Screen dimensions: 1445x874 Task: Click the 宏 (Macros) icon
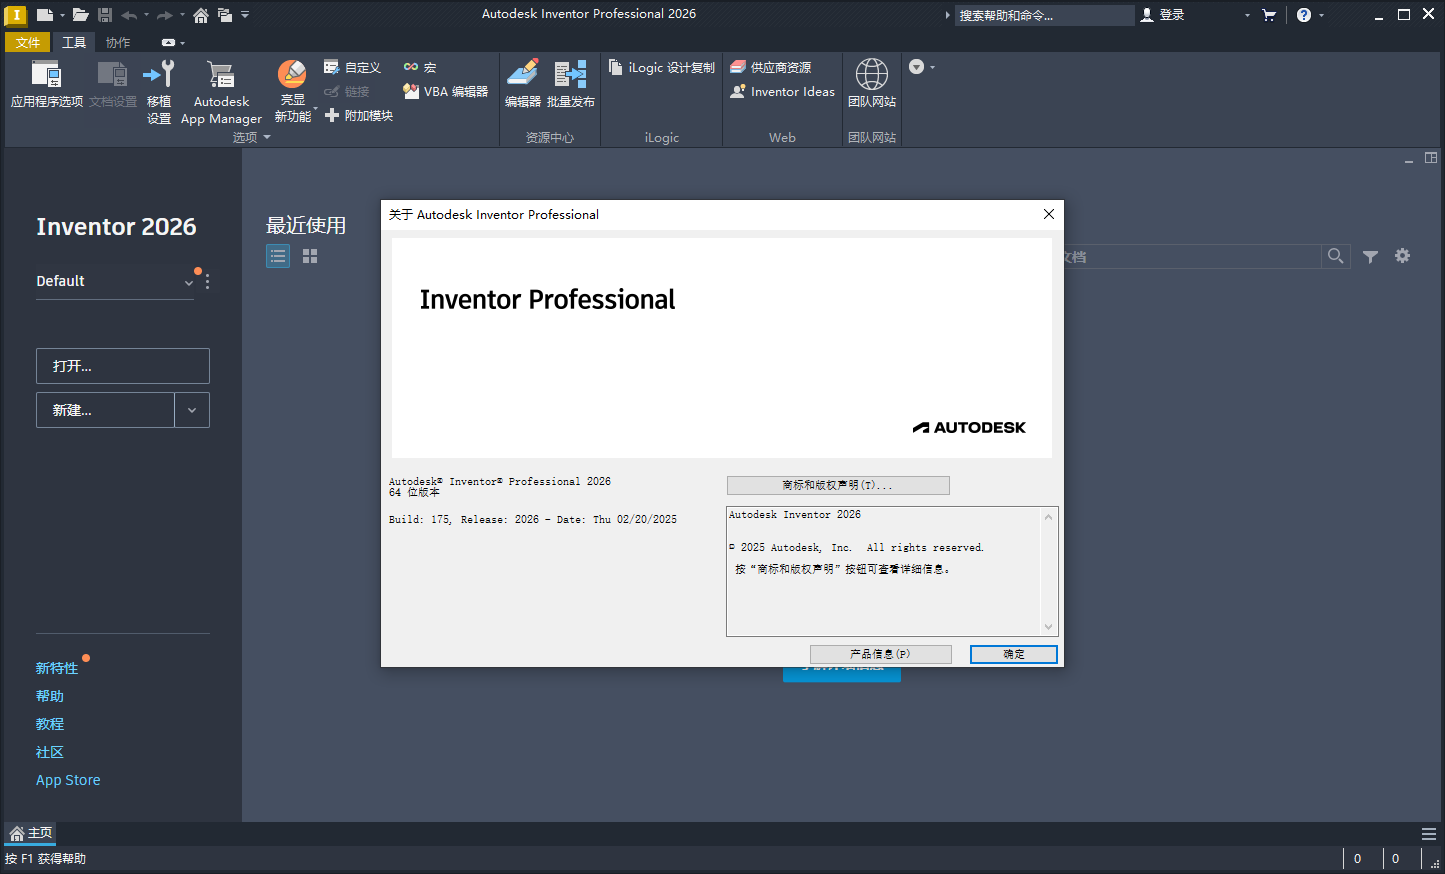coord(420,66)
